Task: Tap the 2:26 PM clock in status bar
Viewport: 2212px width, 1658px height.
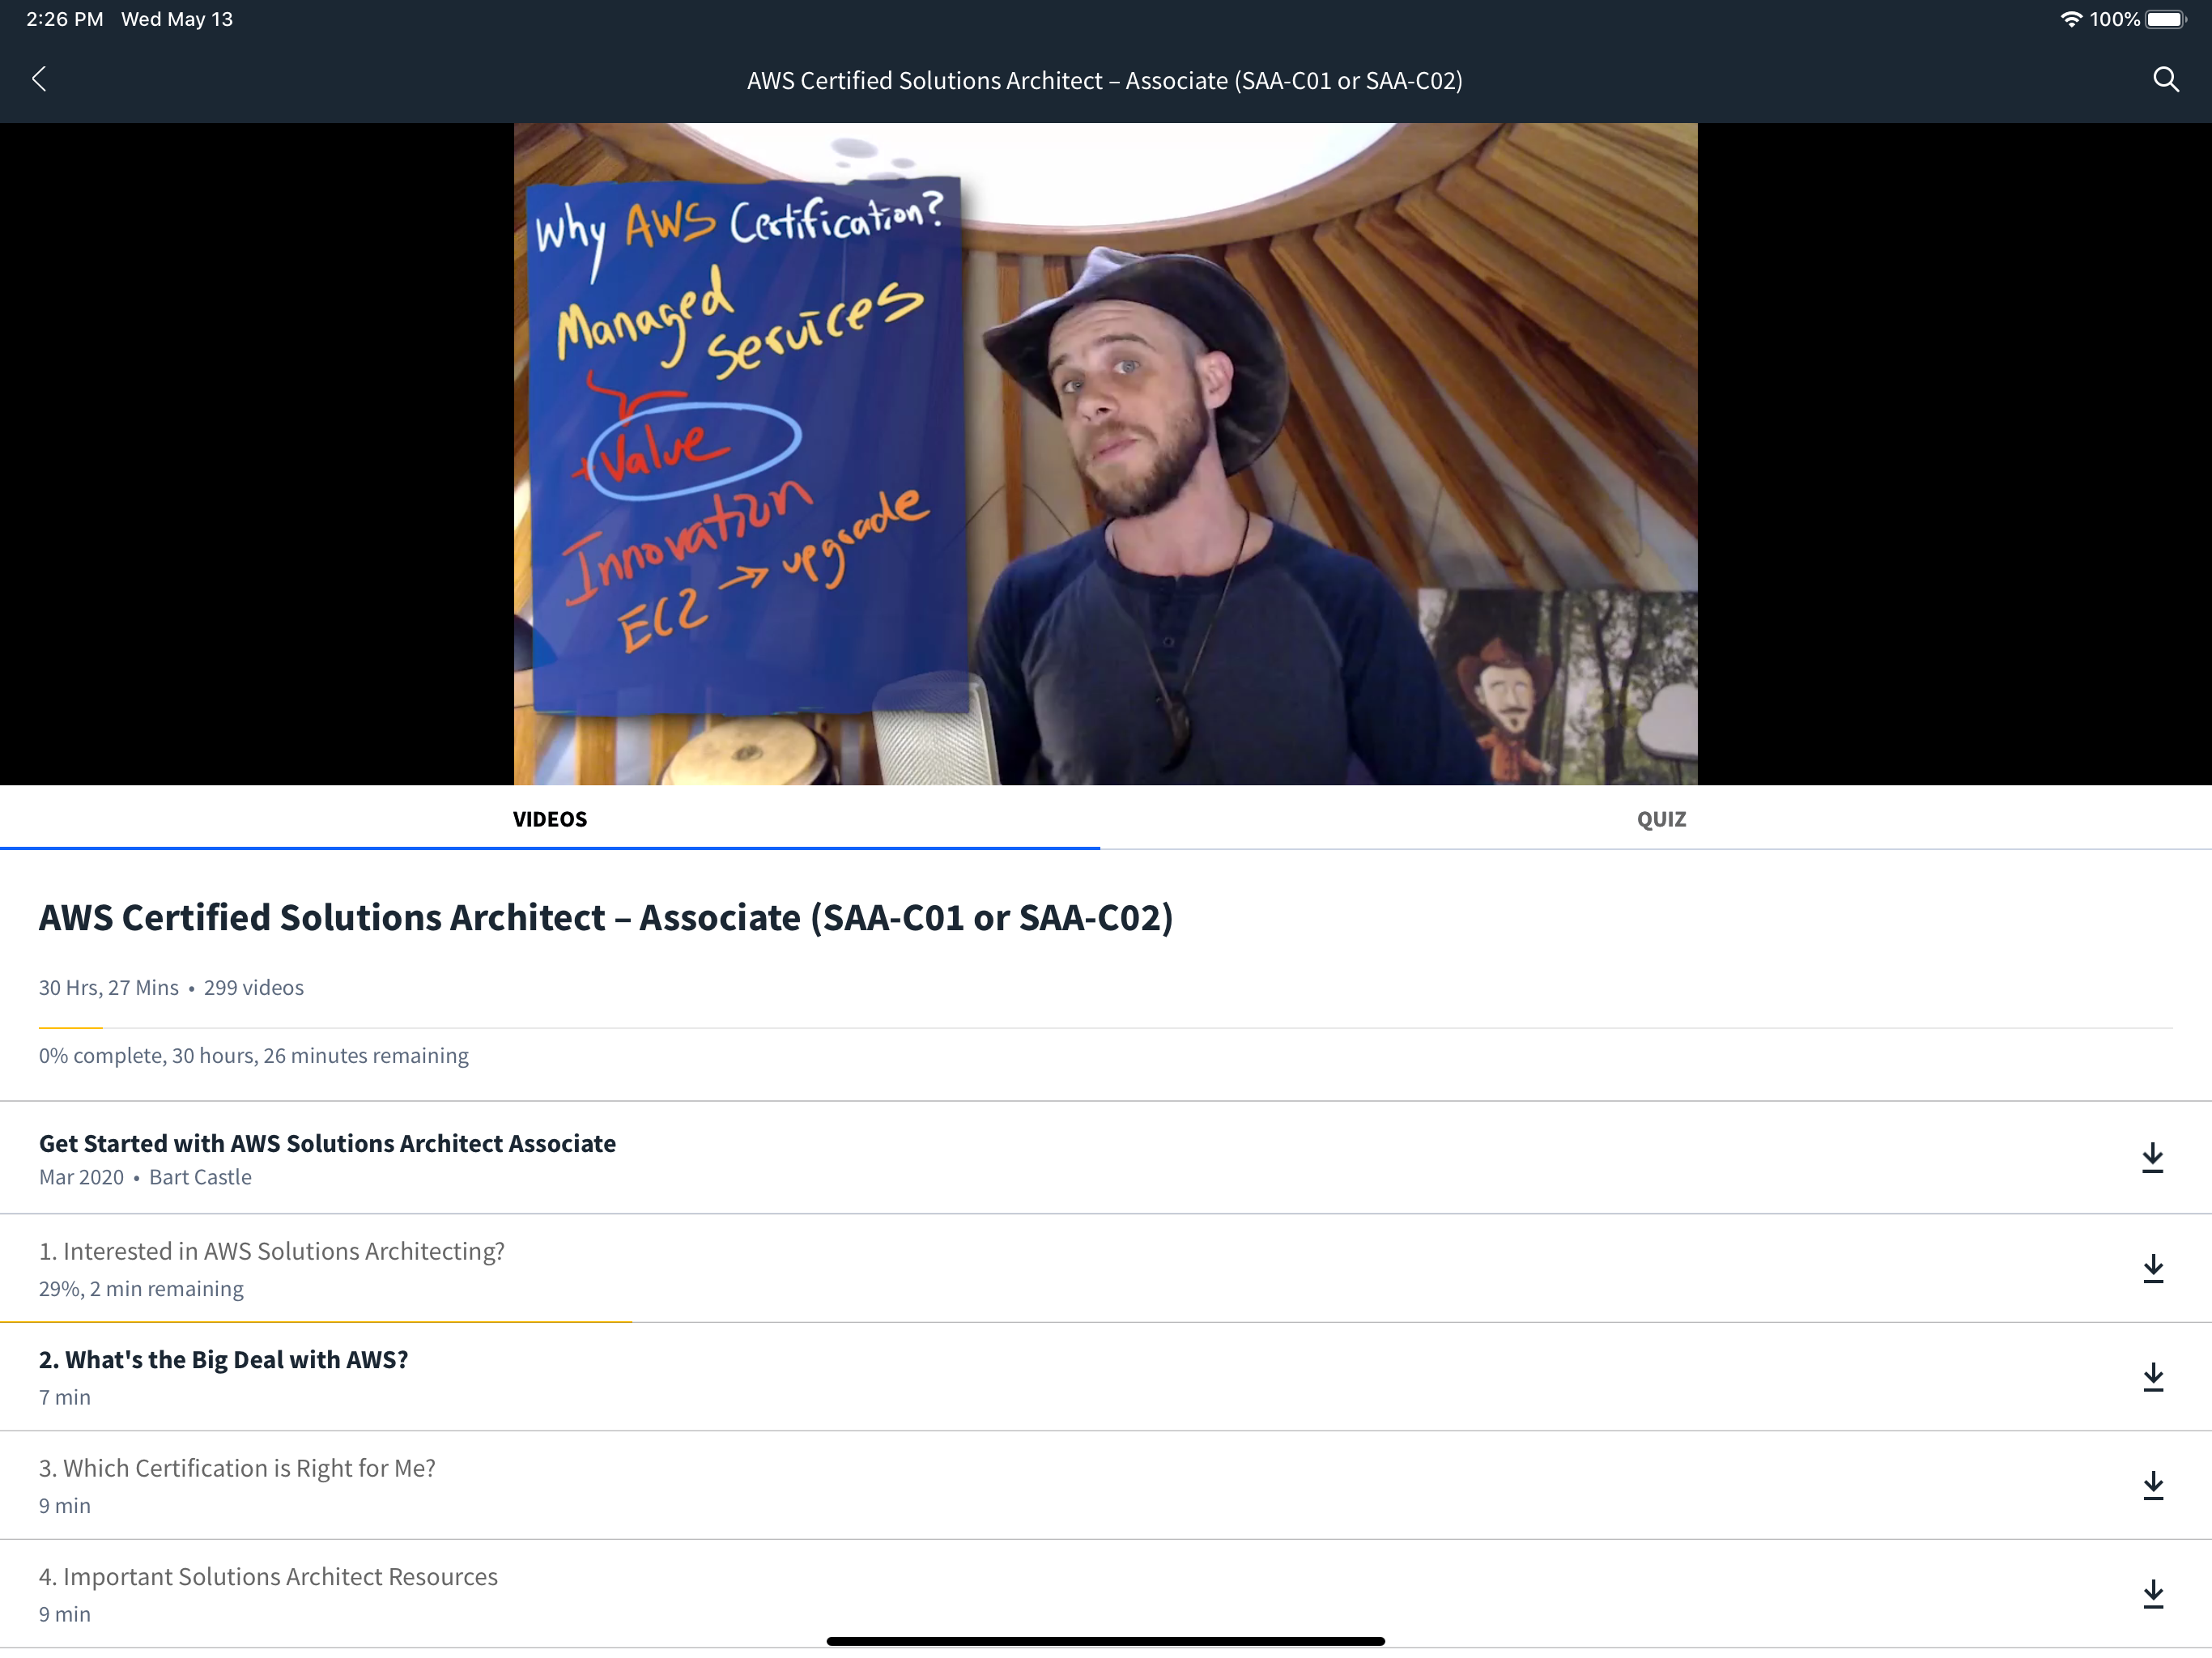Action: [x=65, y=19]
